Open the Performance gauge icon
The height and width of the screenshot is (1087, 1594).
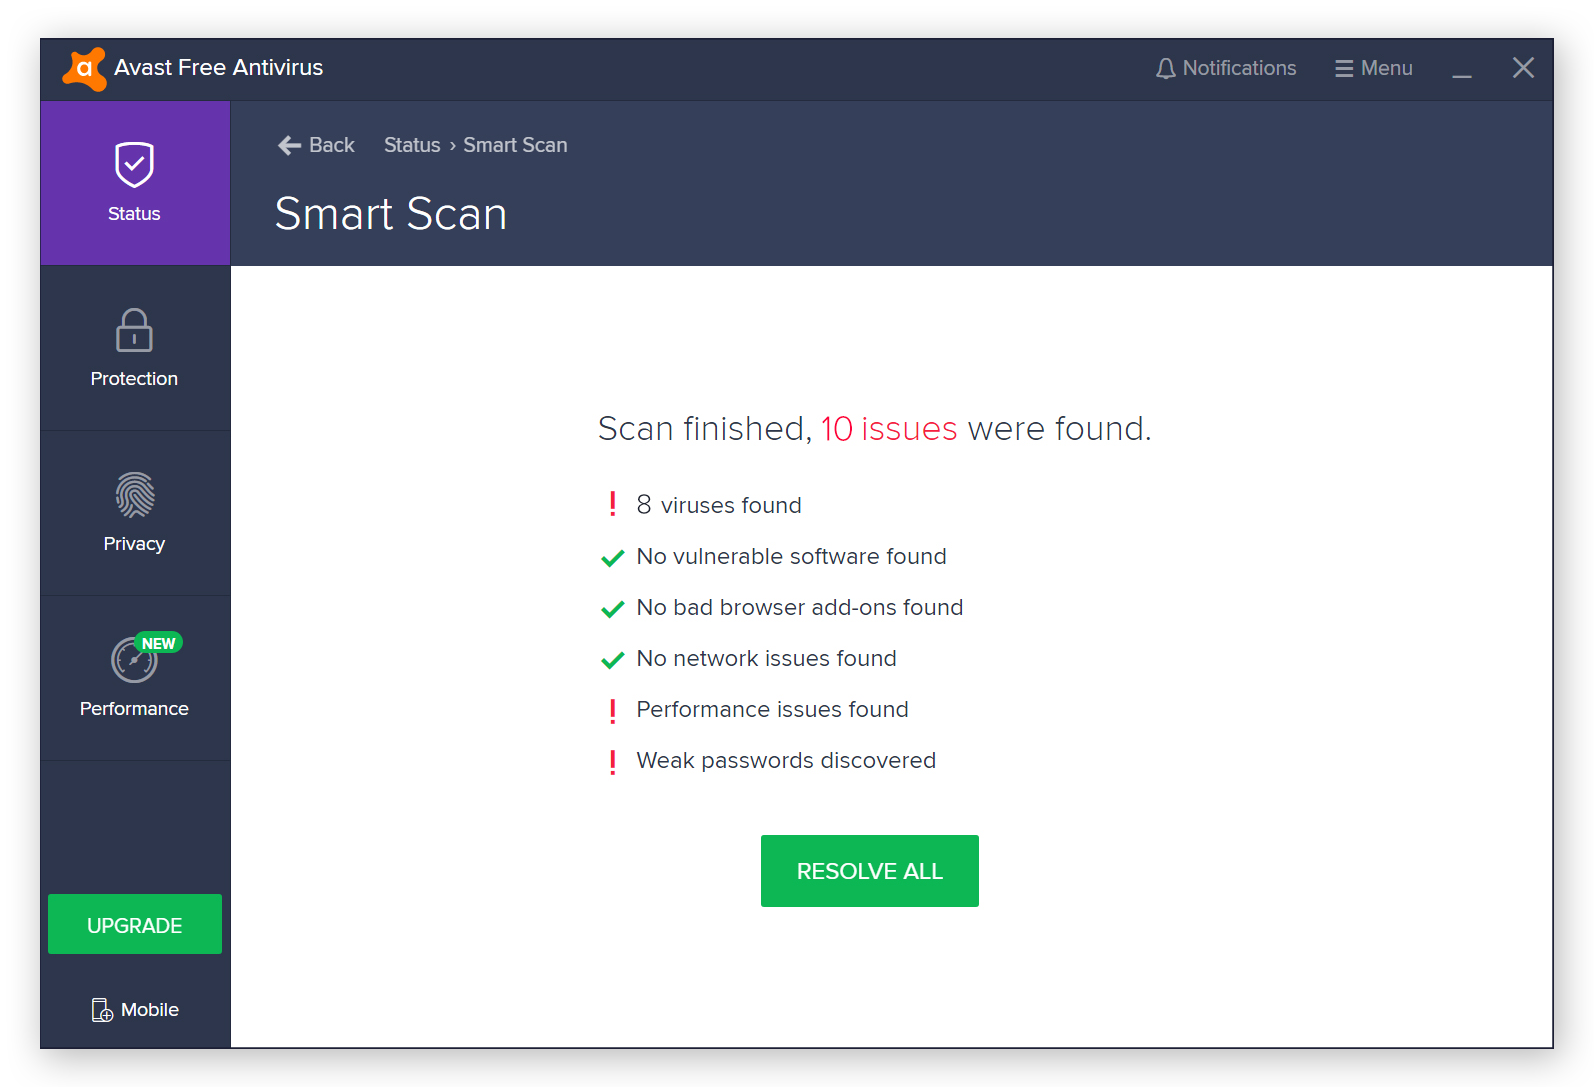point(134,660)
